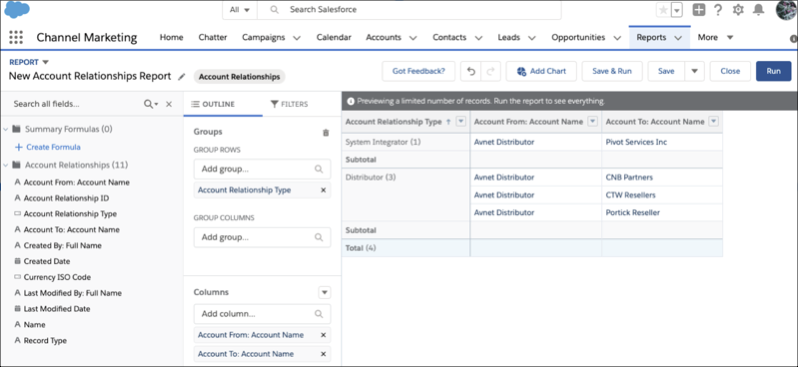Screen dimensions: 798x367
Task: Select the Currency ISO Code field
Action: 57,277
